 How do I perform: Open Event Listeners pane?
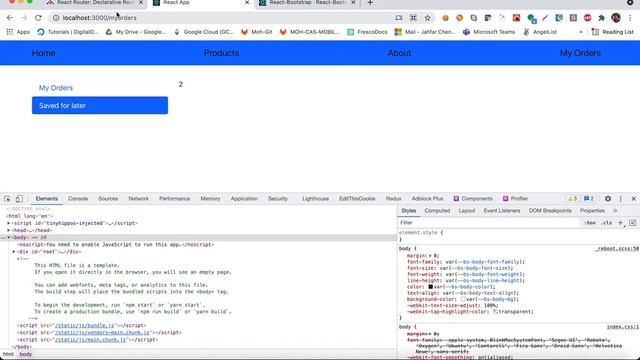(x=502, y=211)
